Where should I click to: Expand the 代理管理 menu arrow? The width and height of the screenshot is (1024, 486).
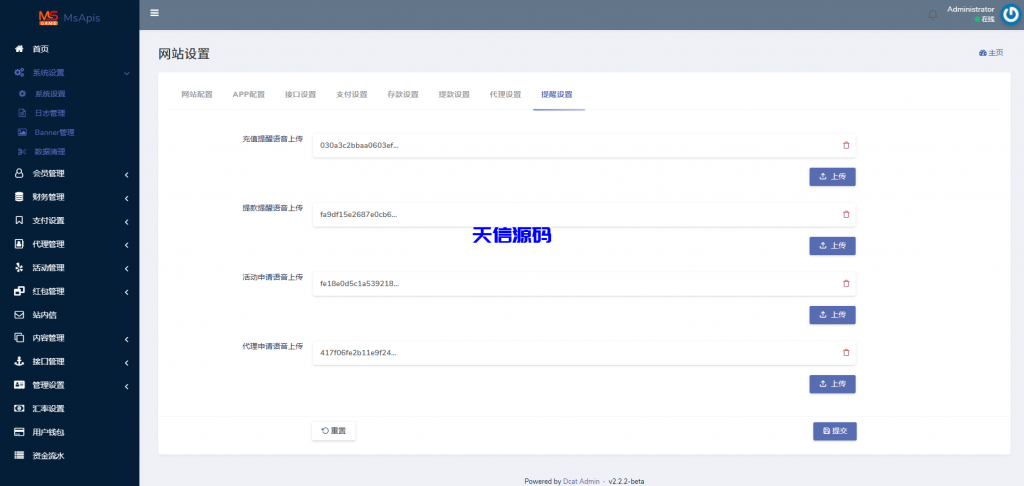coord(127,245)
